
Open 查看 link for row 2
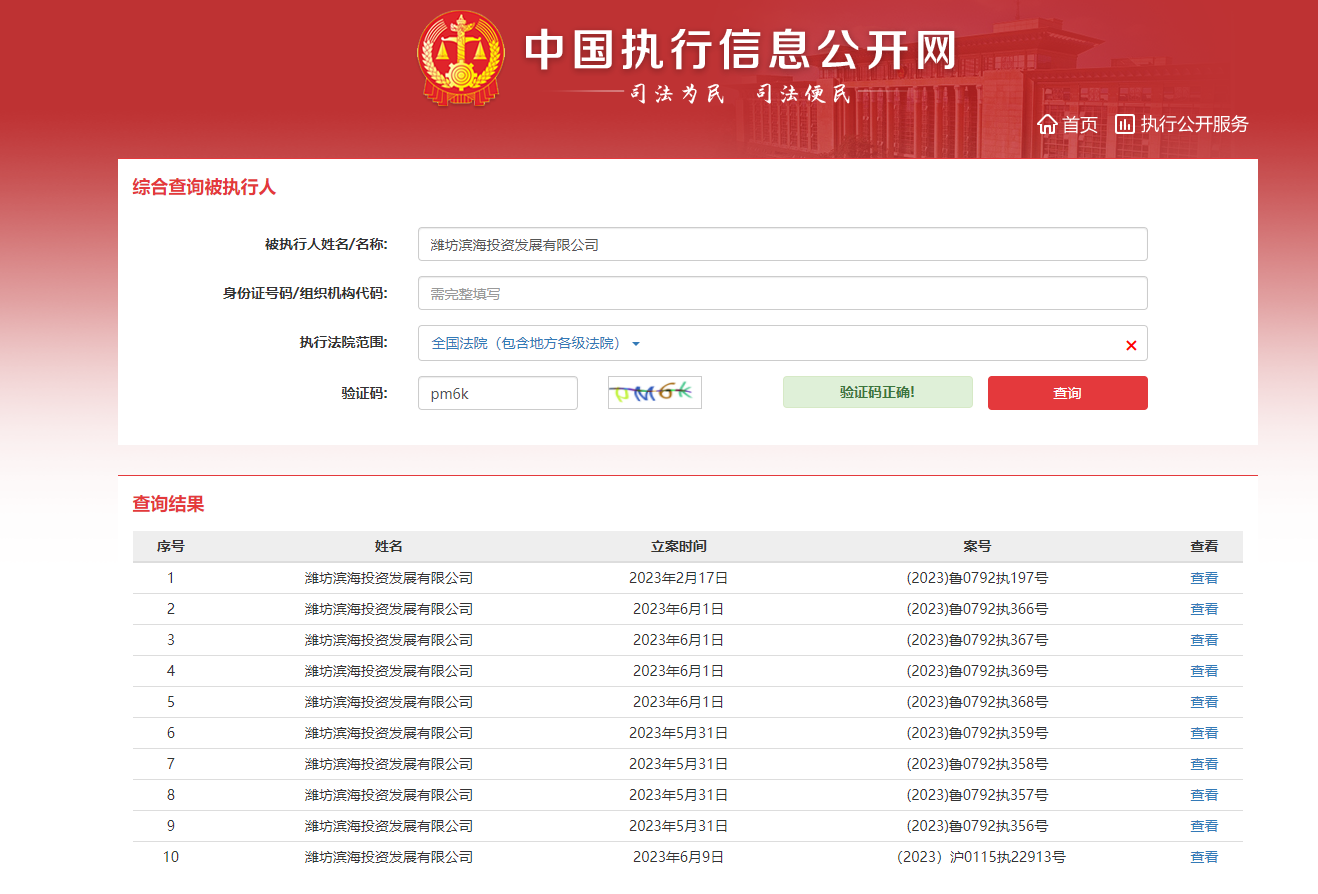click(1204, 609)
